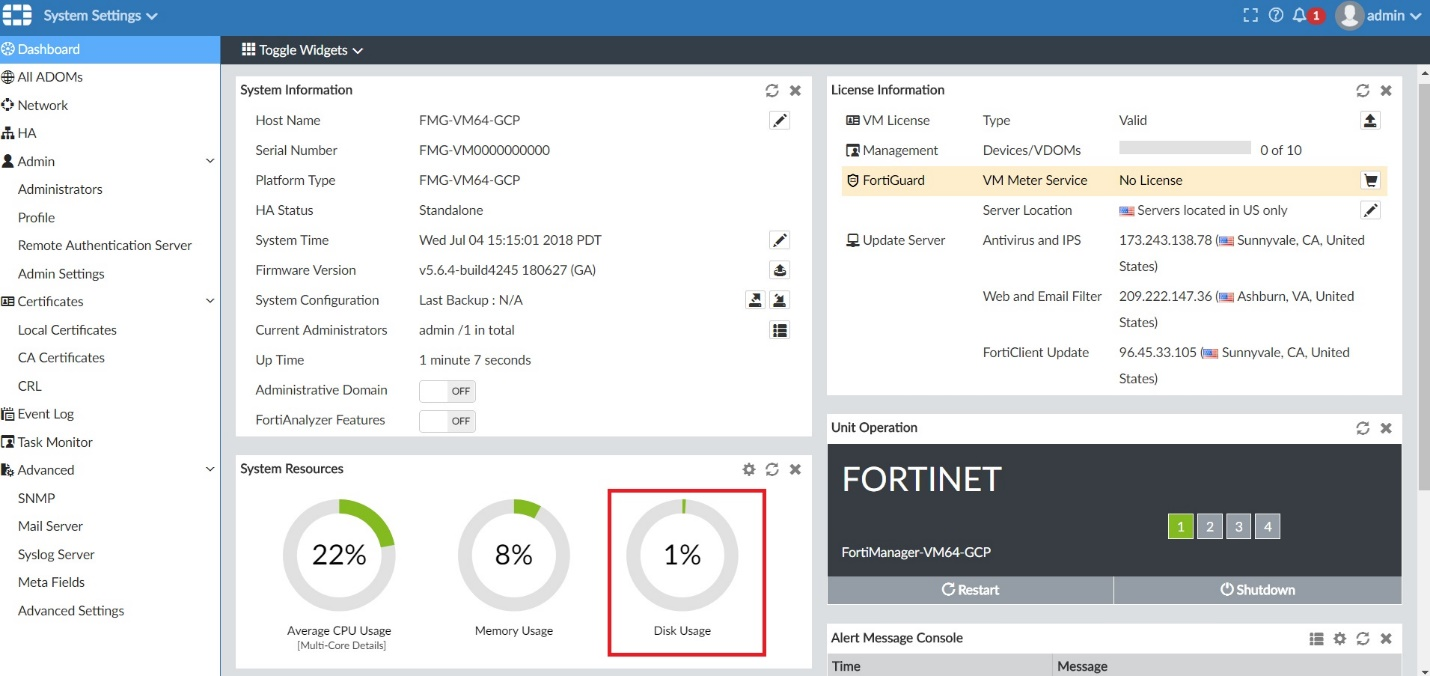Screen dimensions: 1430x676
Task: Click the FortiGuard purchase cart icon
Action: (1370, 181)
